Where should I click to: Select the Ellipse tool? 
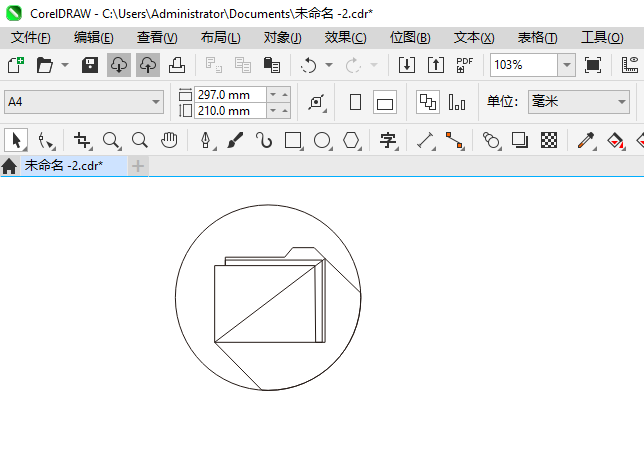pos(322,140)
